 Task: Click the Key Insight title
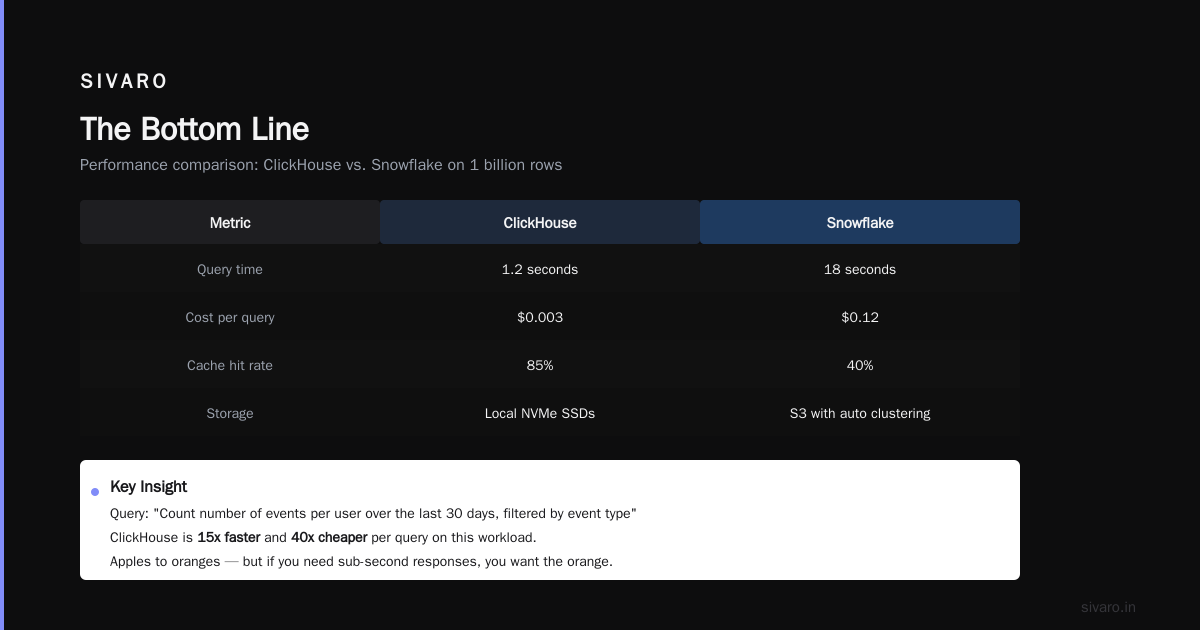point(149,487)
